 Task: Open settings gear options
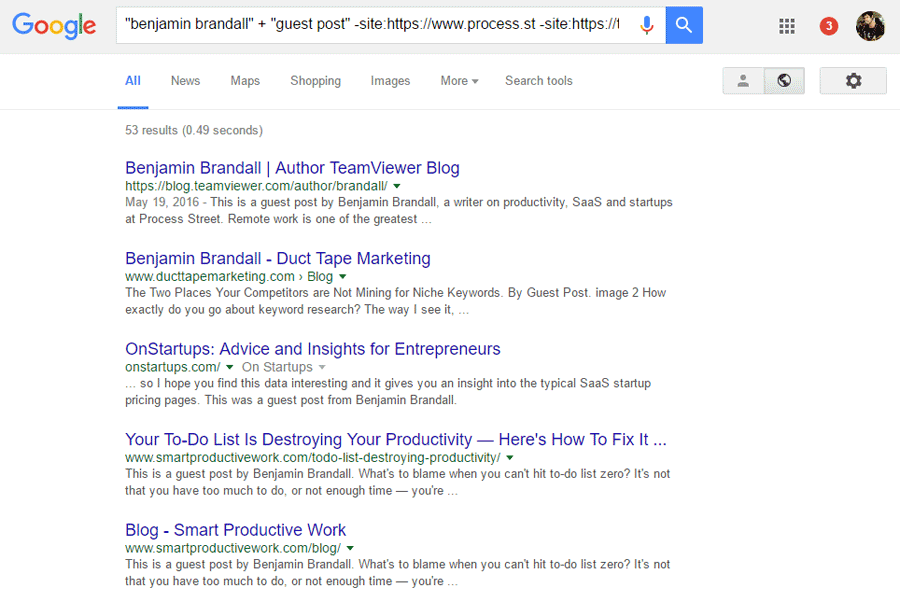click(x=853, y=81)
